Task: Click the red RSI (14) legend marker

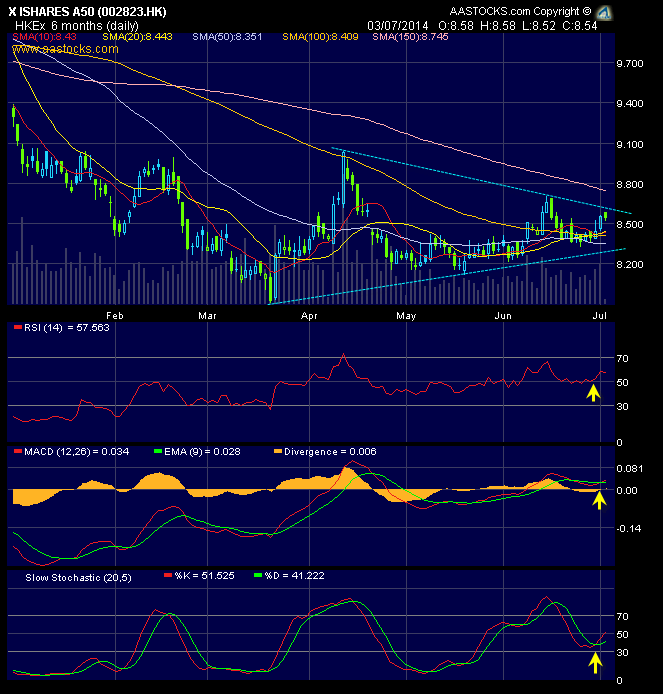Action: 18,328
